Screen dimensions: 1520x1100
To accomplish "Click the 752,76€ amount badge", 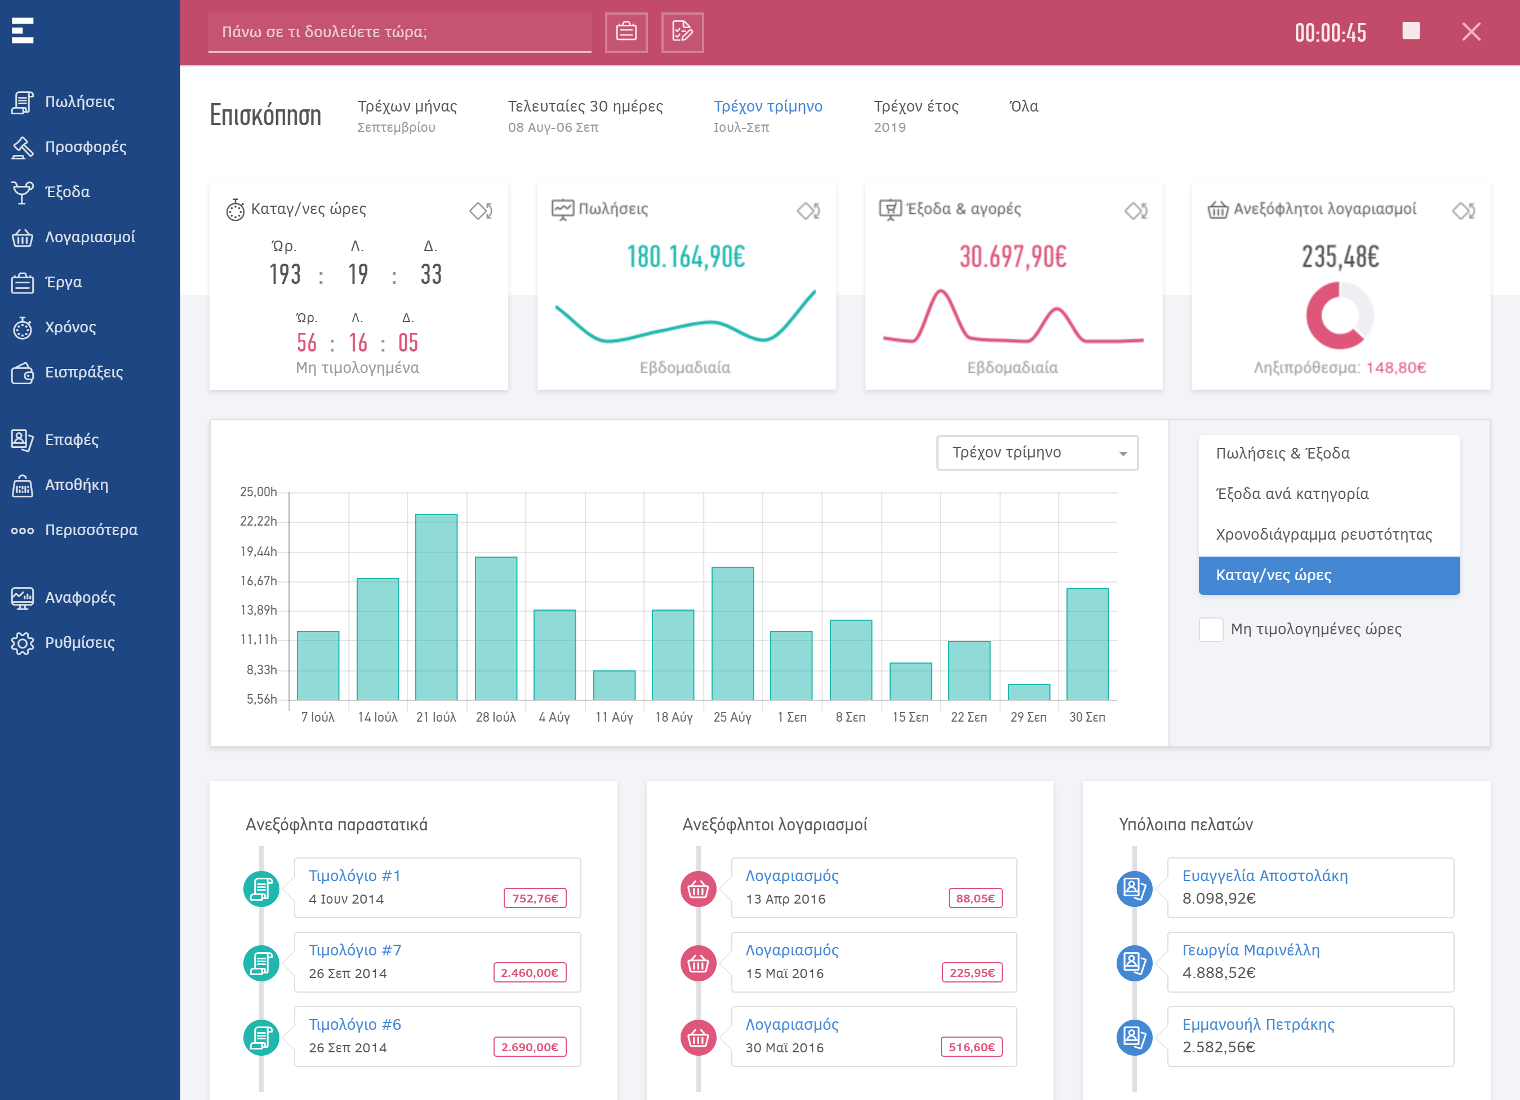I will (535, 899).
